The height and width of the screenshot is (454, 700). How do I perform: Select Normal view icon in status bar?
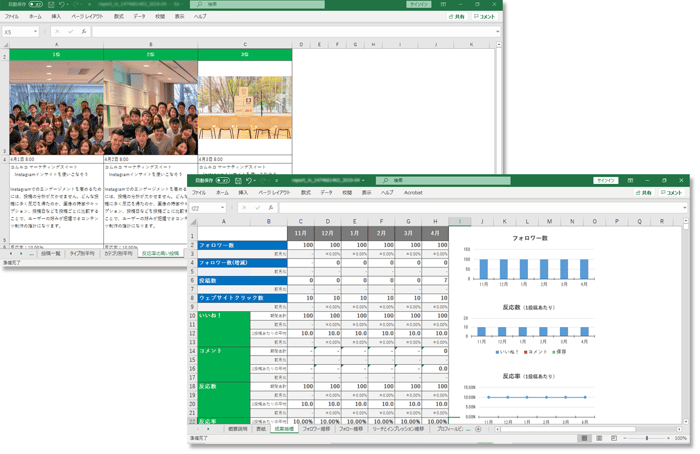point(584,438)
